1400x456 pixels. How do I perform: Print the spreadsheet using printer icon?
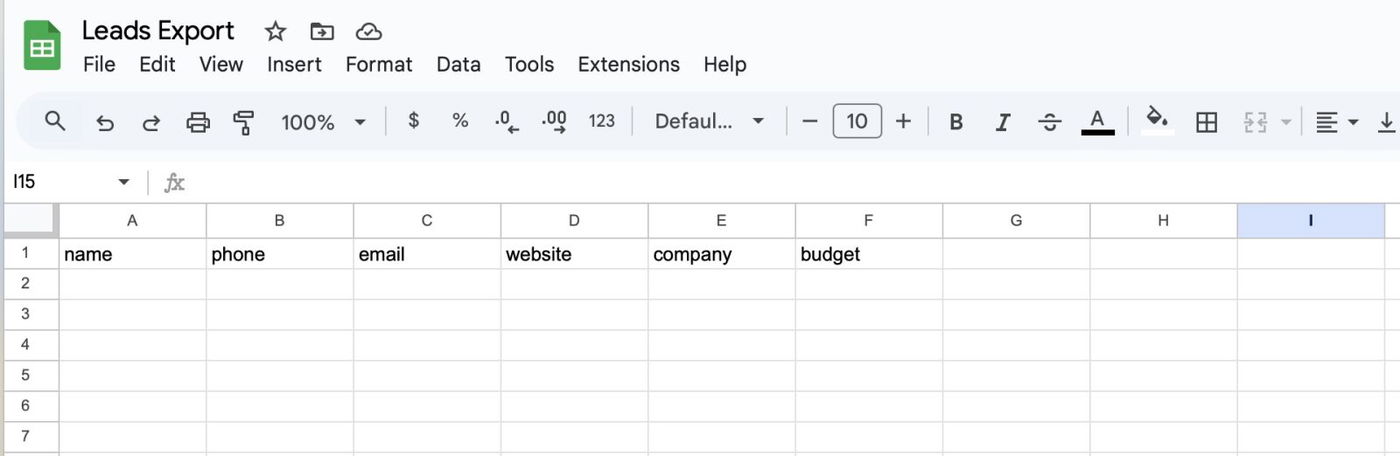coord(198,122)
